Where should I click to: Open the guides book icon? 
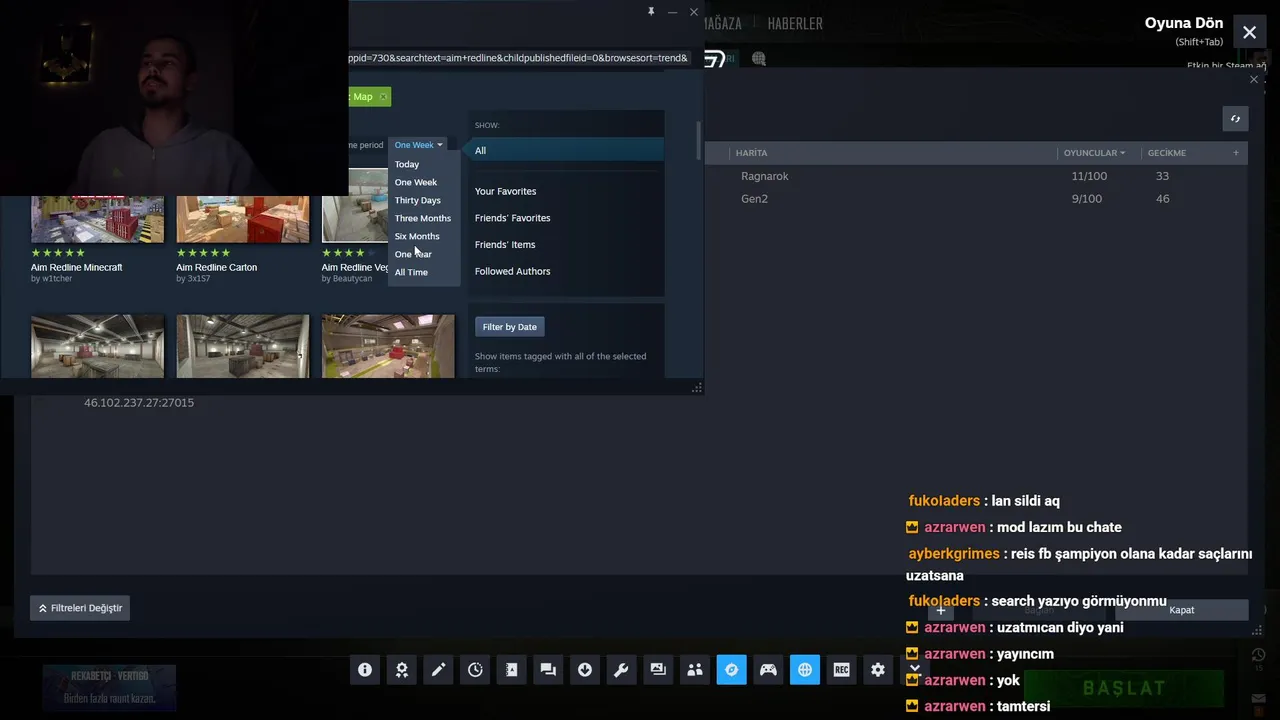[x=511, y=670]
